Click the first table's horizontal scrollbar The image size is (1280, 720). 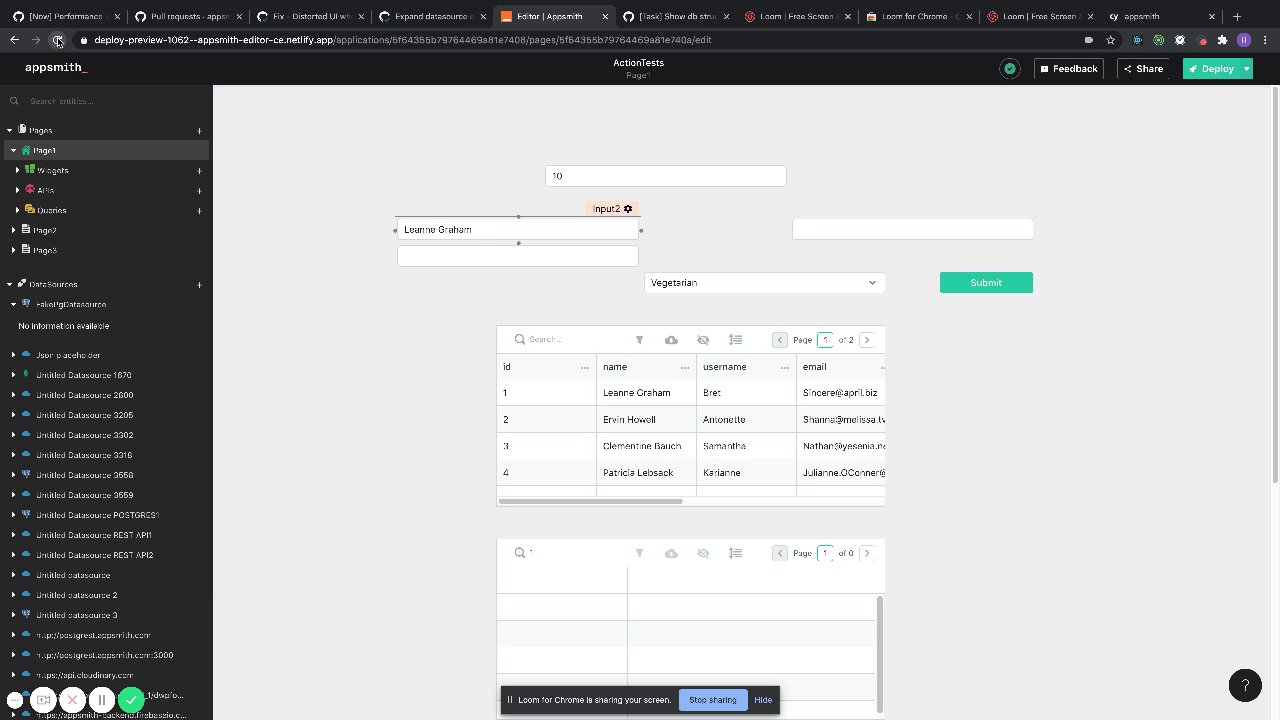[x=590, y=501]
